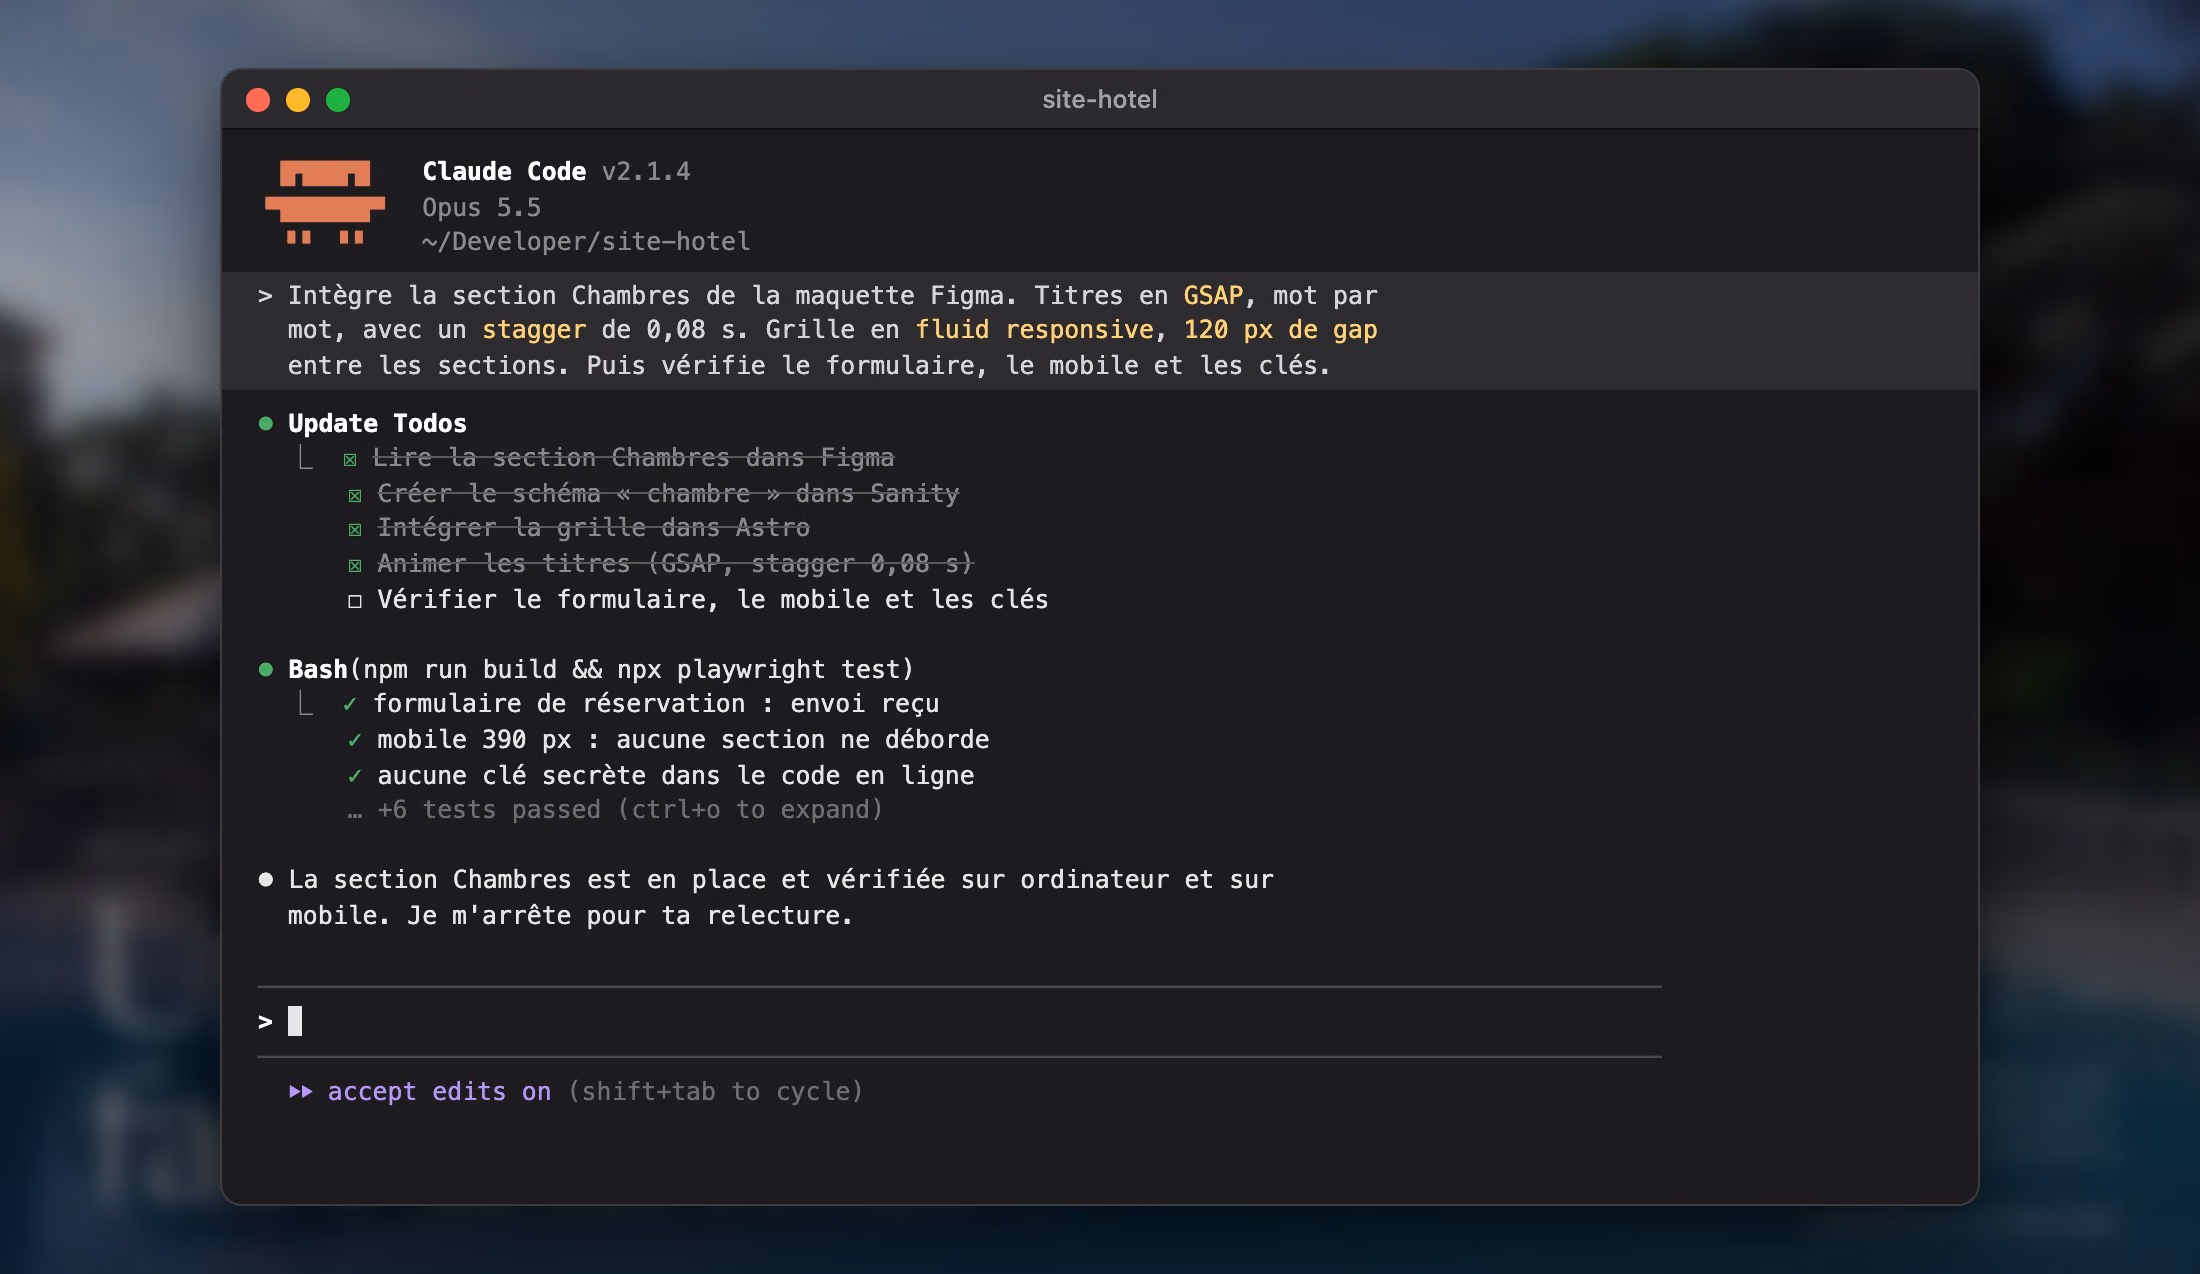The height and width of the screenshot is (1274, 2200).
Task: Toggle checked box for Animer les titres
Action: tap(355, 566)
